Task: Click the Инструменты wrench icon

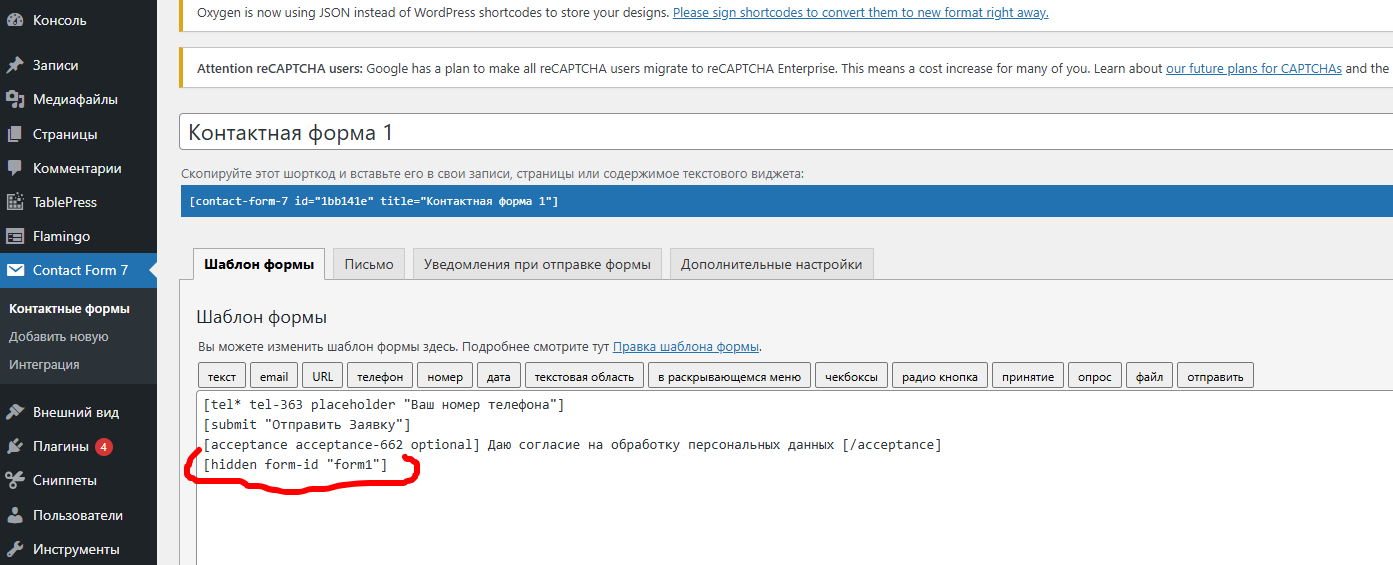Action: (x=15, y=549)
